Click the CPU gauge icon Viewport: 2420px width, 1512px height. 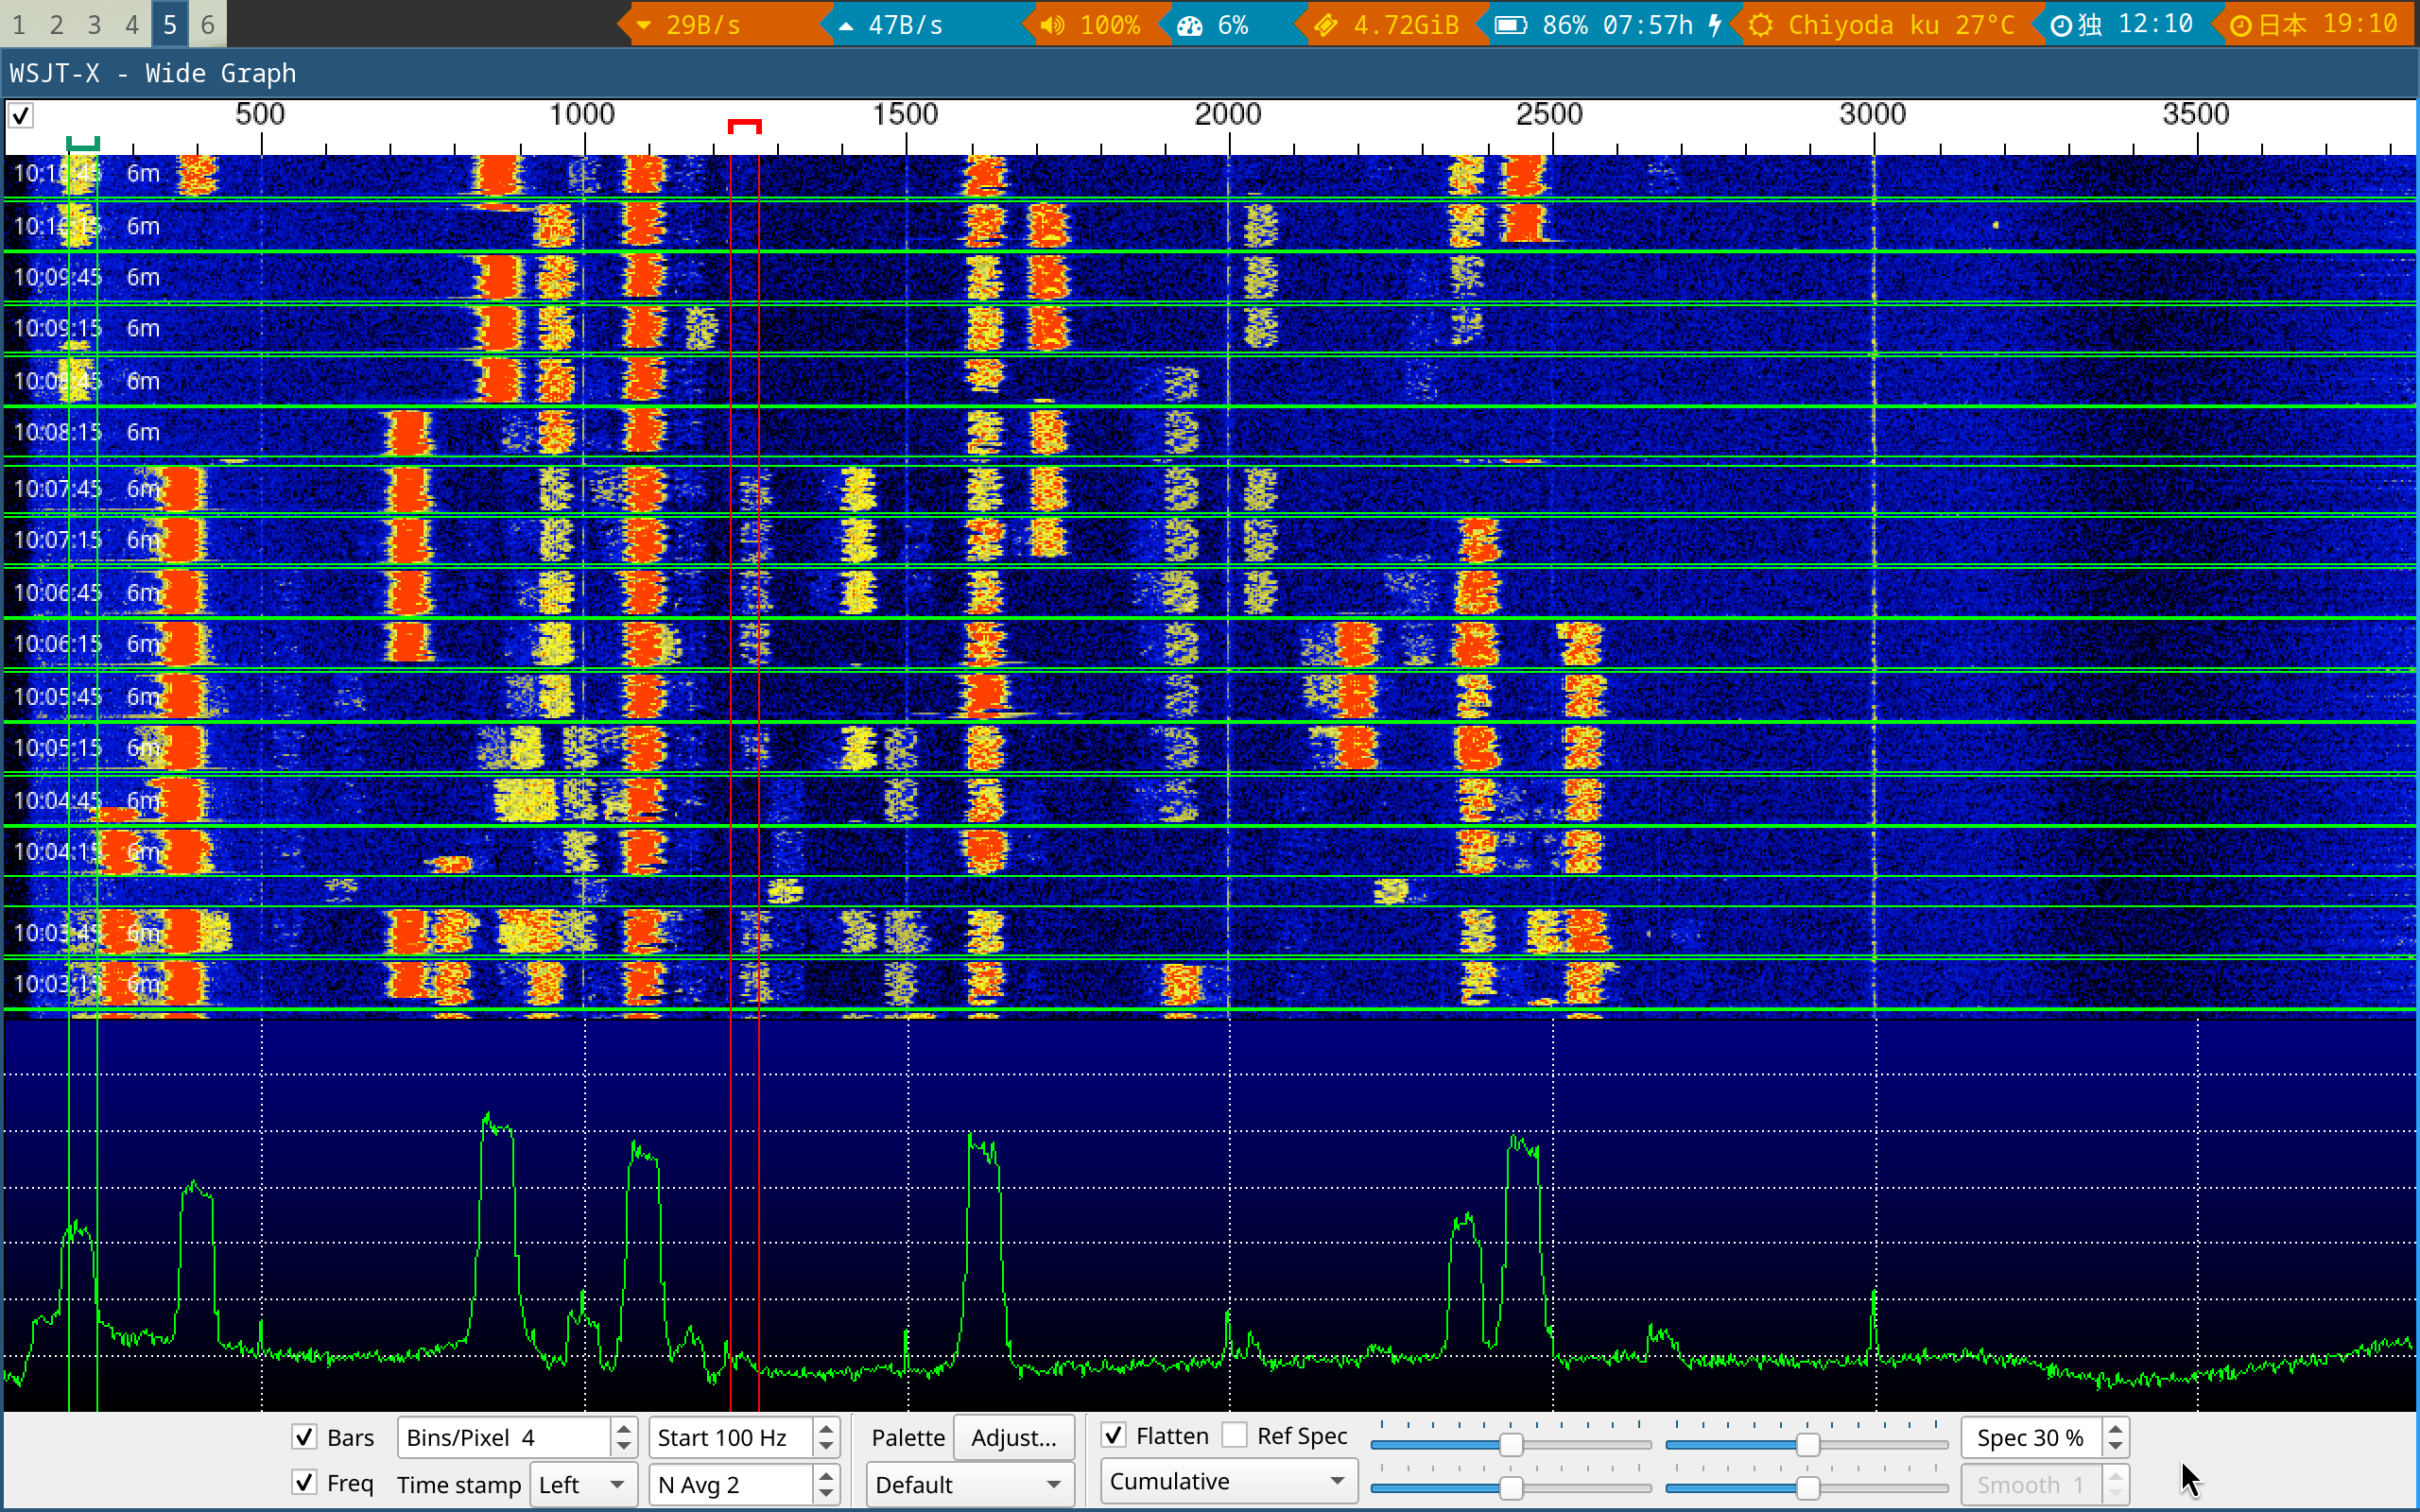pyautogui.click(x=1190, y=25)
